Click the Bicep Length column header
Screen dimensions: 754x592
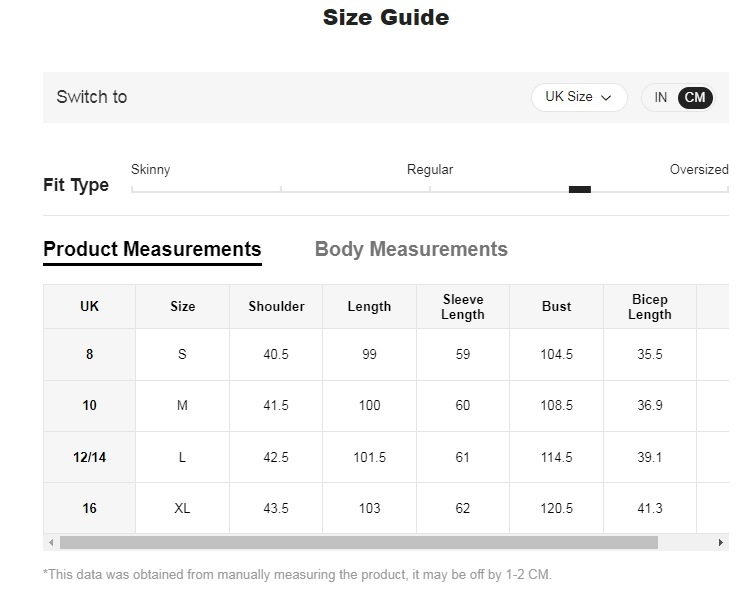pos(650,307)
